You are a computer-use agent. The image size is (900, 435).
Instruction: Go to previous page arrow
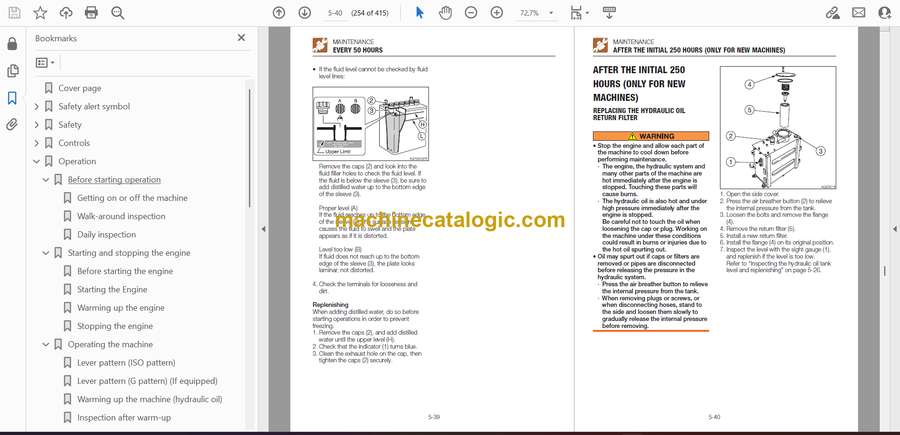279,13
